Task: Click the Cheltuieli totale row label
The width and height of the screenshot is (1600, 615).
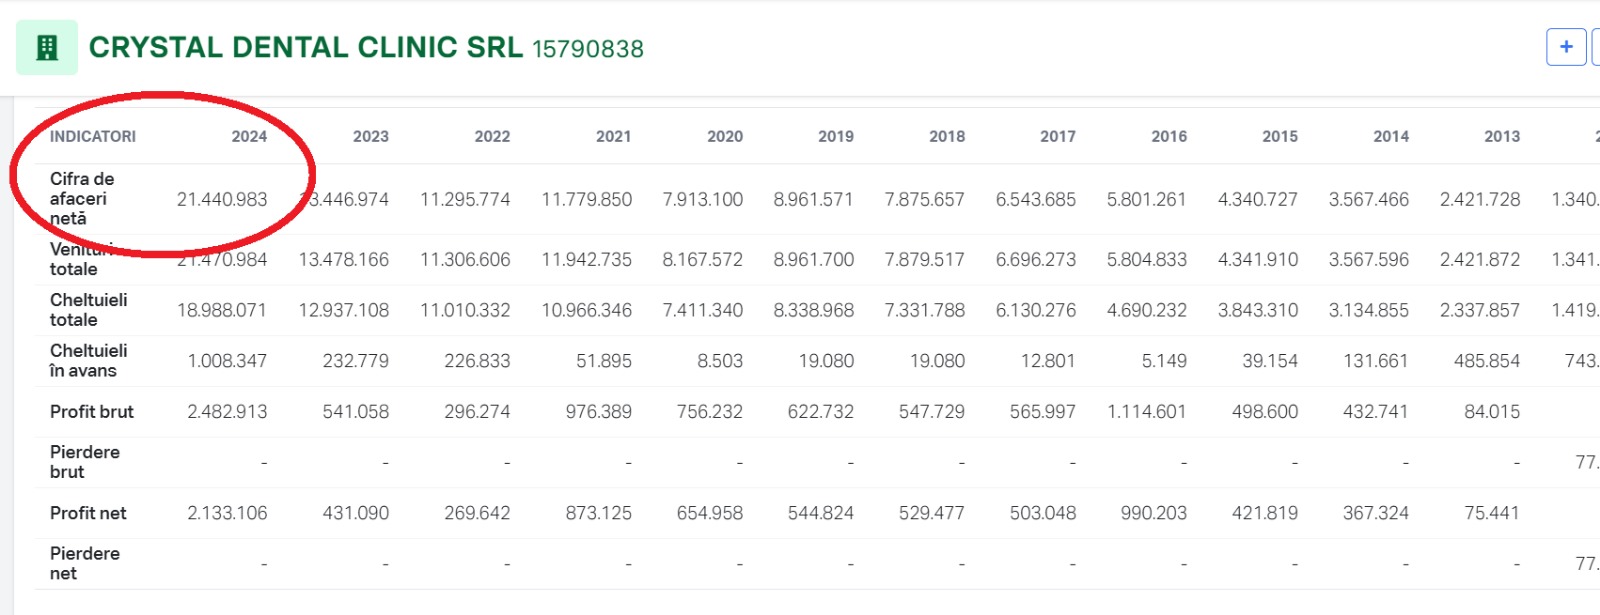Action: coord(88,310)
